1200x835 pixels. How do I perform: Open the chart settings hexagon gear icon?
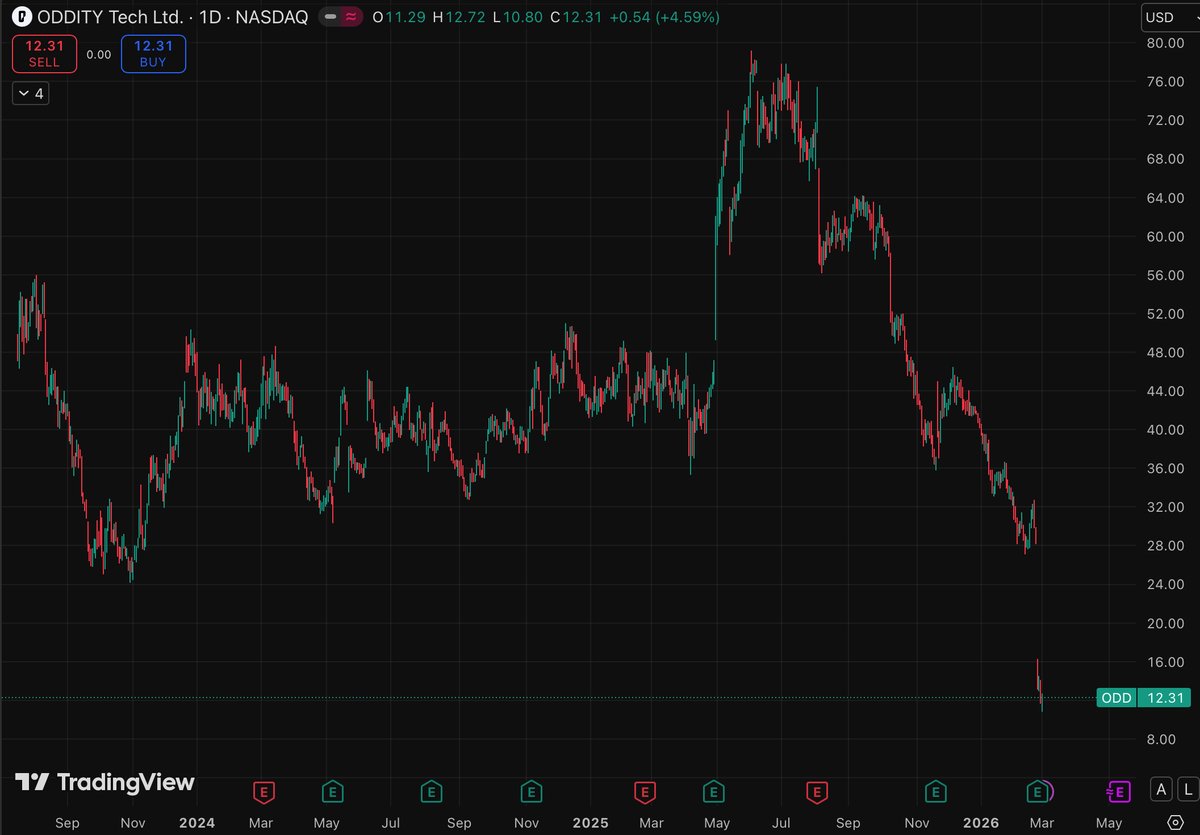tap(1175, 821)
